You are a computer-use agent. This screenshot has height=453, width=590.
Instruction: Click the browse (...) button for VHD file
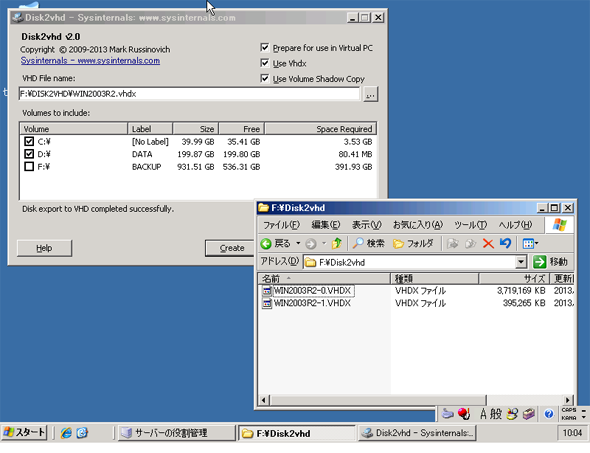[x=370, y=94]
